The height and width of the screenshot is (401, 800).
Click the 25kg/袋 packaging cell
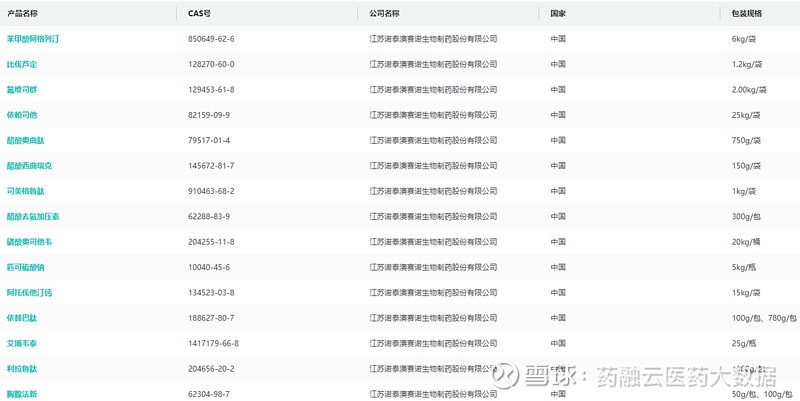pos(746,115)
